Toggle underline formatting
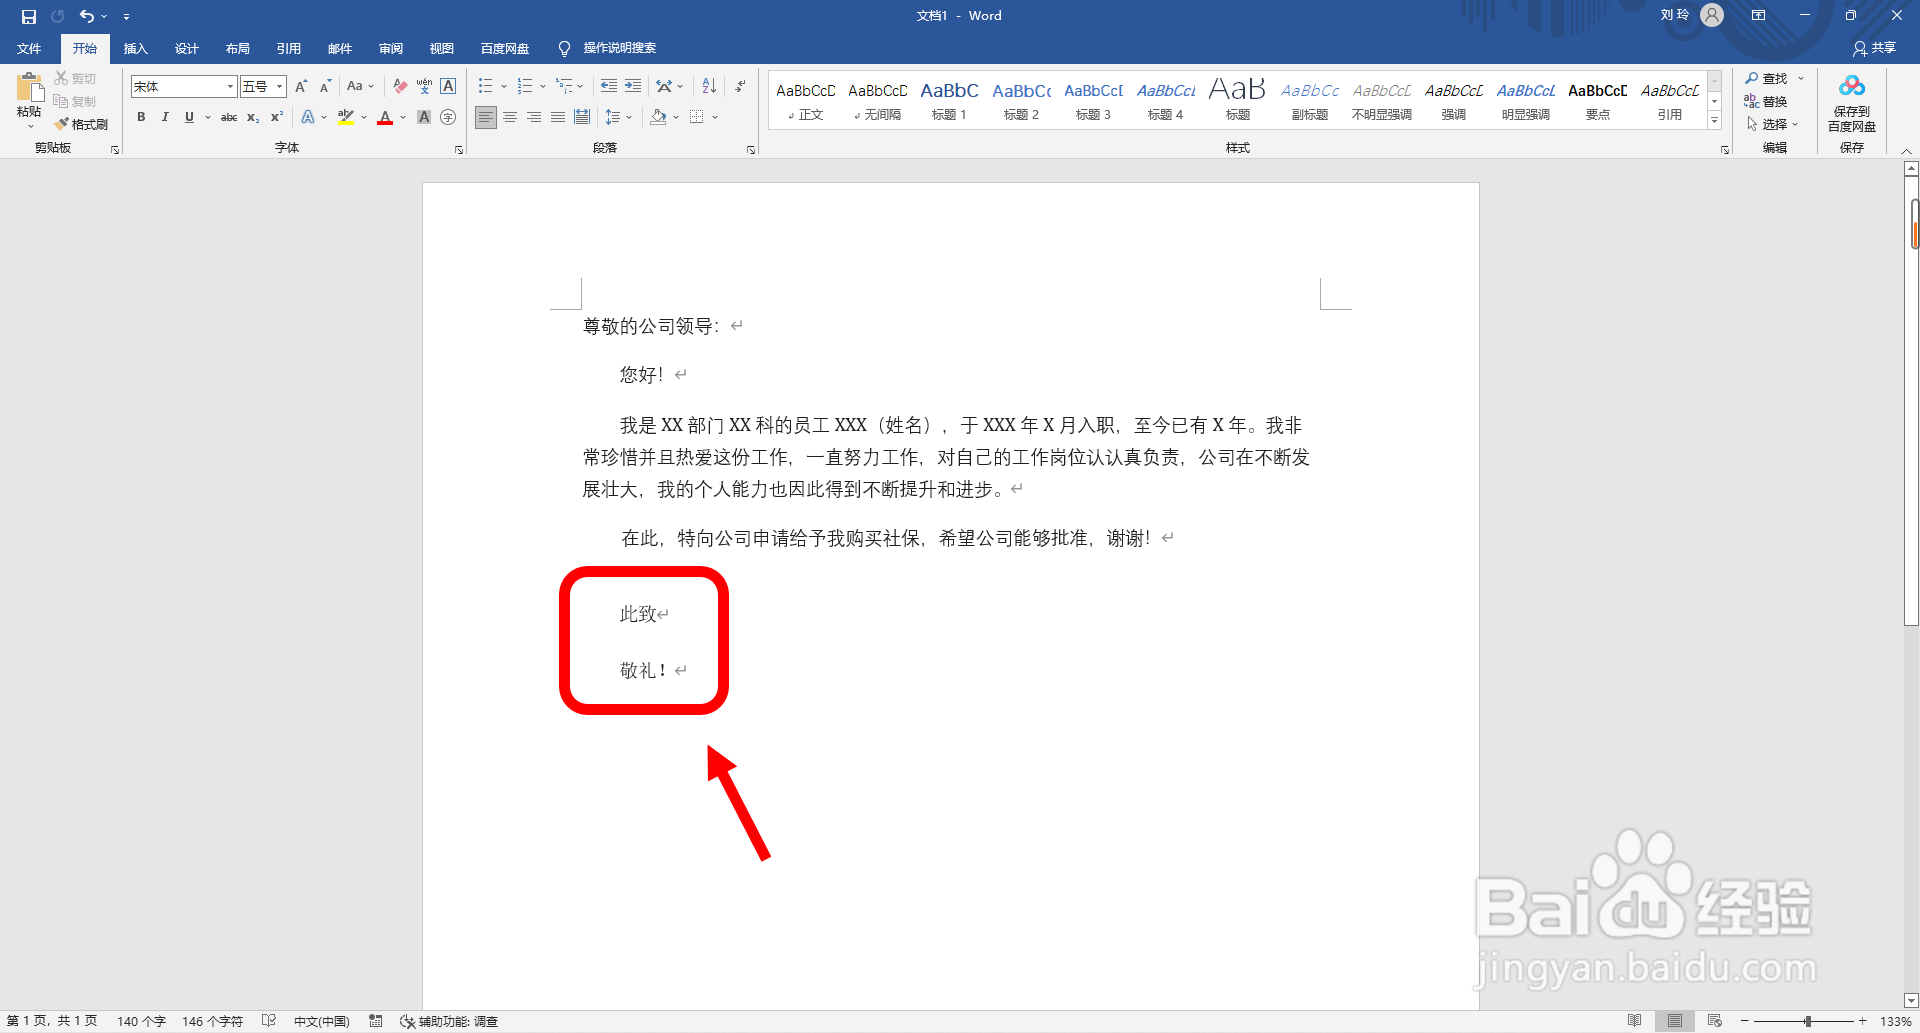This screenshot has width=1920, height=1033. click(x=189, y=117)
